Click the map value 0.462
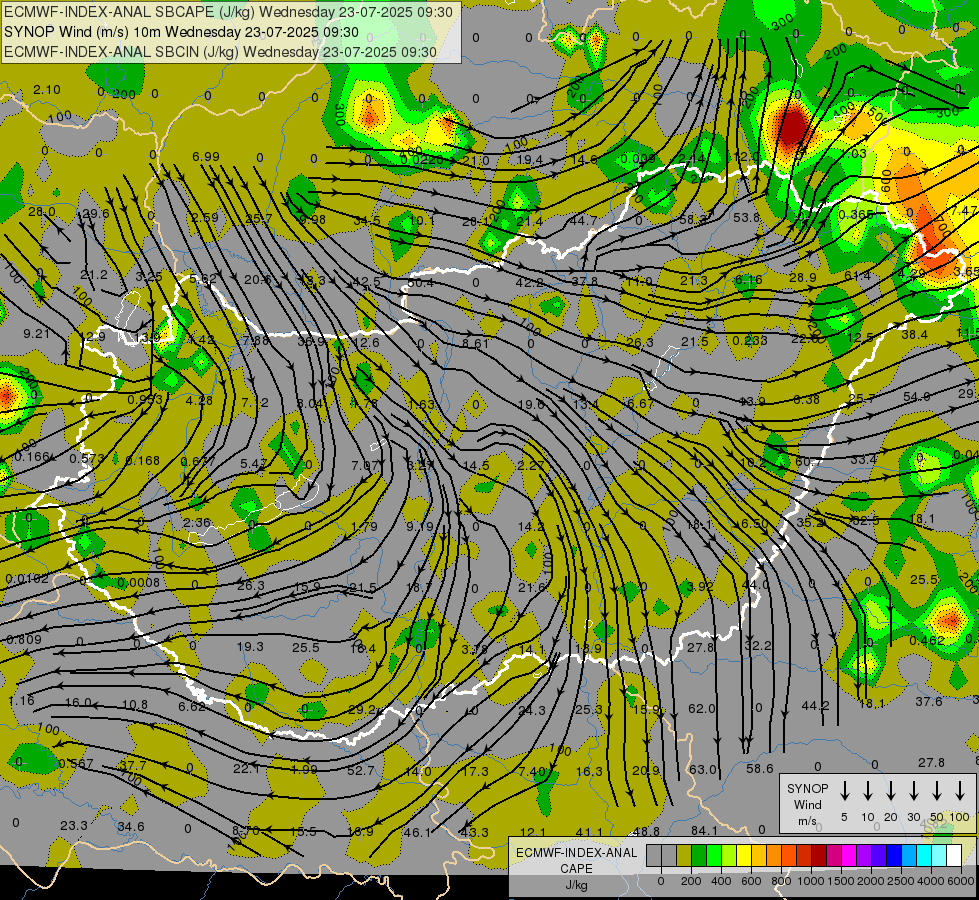The image size is (979, 900). coord(927,641)
